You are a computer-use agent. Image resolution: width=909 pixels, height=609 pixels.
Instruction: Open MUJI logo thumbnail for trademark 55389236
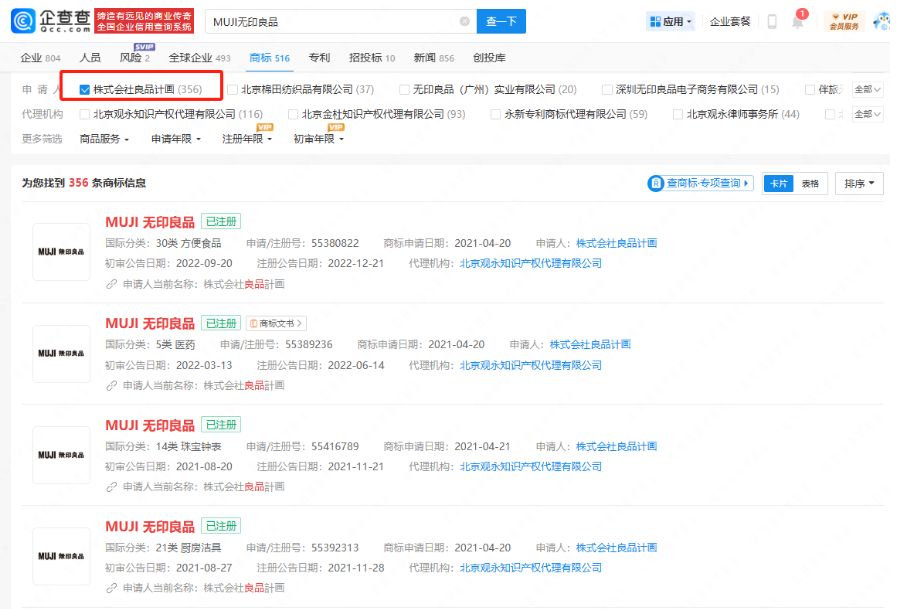coord(61,353)
